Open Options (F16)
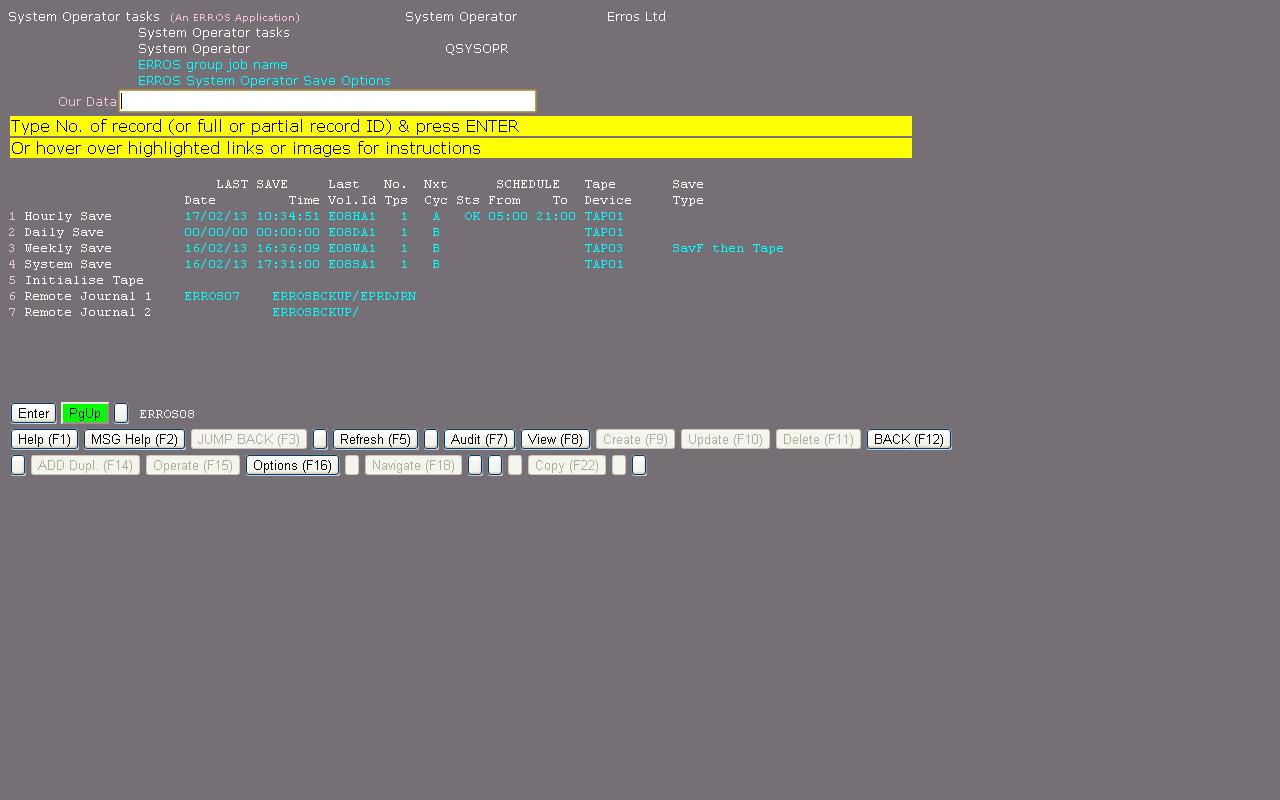1280x800 pixels. coord(292,465)
